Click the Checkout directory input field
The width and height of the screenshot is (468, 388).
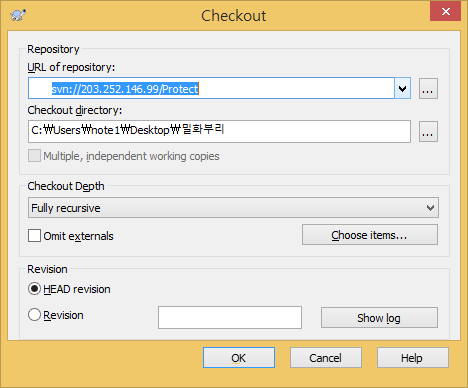click(219, 131)
